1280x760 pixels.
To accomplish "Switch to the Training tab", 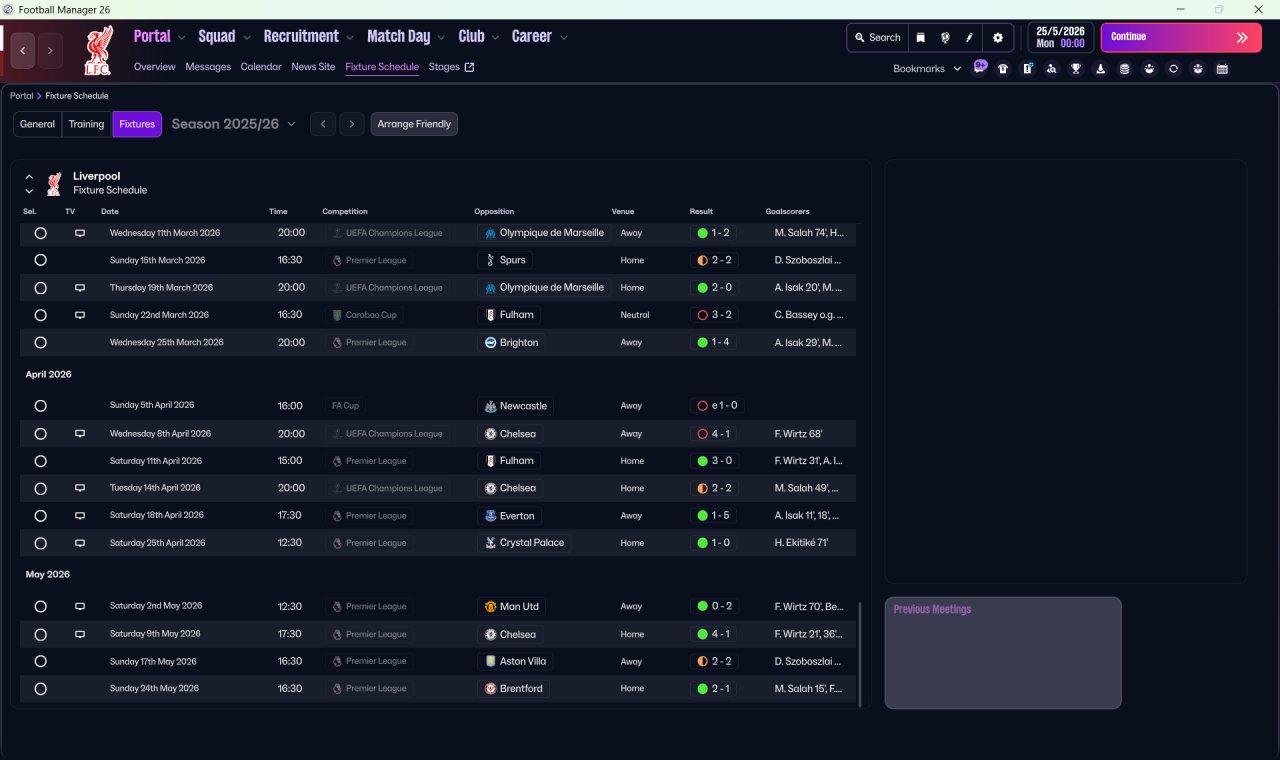I will coord(86,124).
